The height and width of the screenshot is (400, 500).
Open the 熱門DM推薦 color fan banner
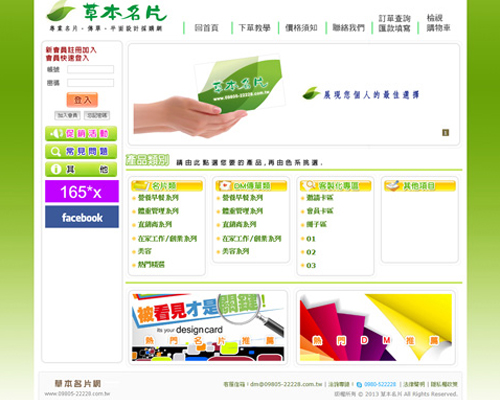376,327
